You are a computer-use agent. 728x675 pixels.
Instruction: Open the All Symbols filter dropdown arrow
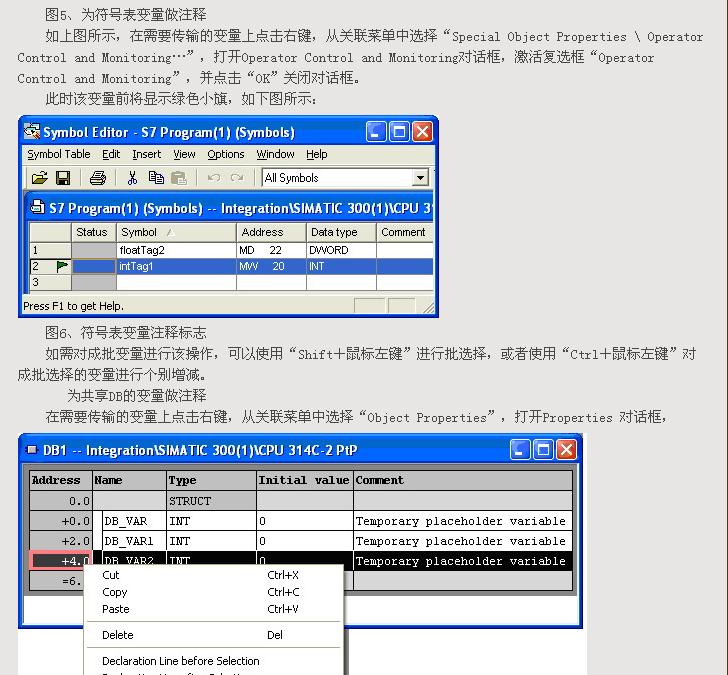(x=420, y=178)
